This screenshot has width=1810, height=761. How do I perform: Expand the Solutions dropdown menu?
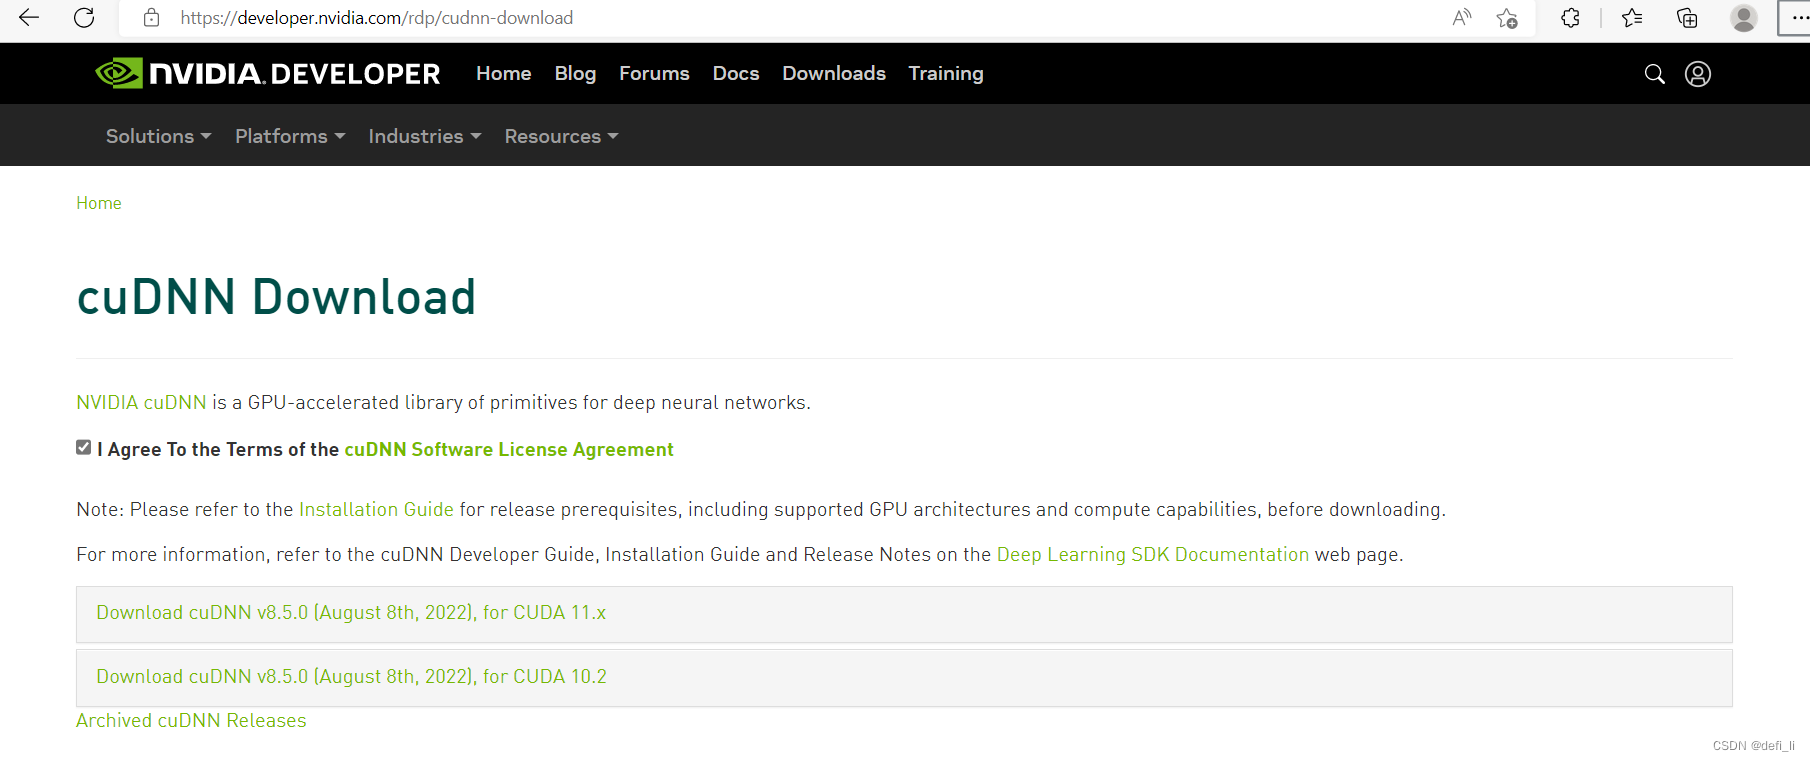158,136
